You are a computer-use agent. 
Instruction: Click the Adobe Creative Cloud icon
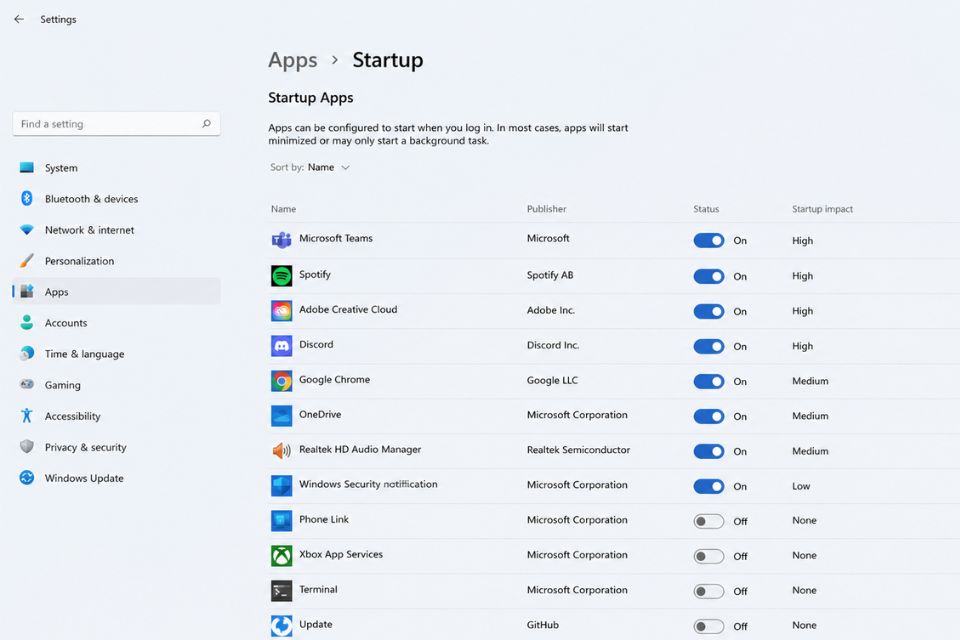(x=282, y=311)
